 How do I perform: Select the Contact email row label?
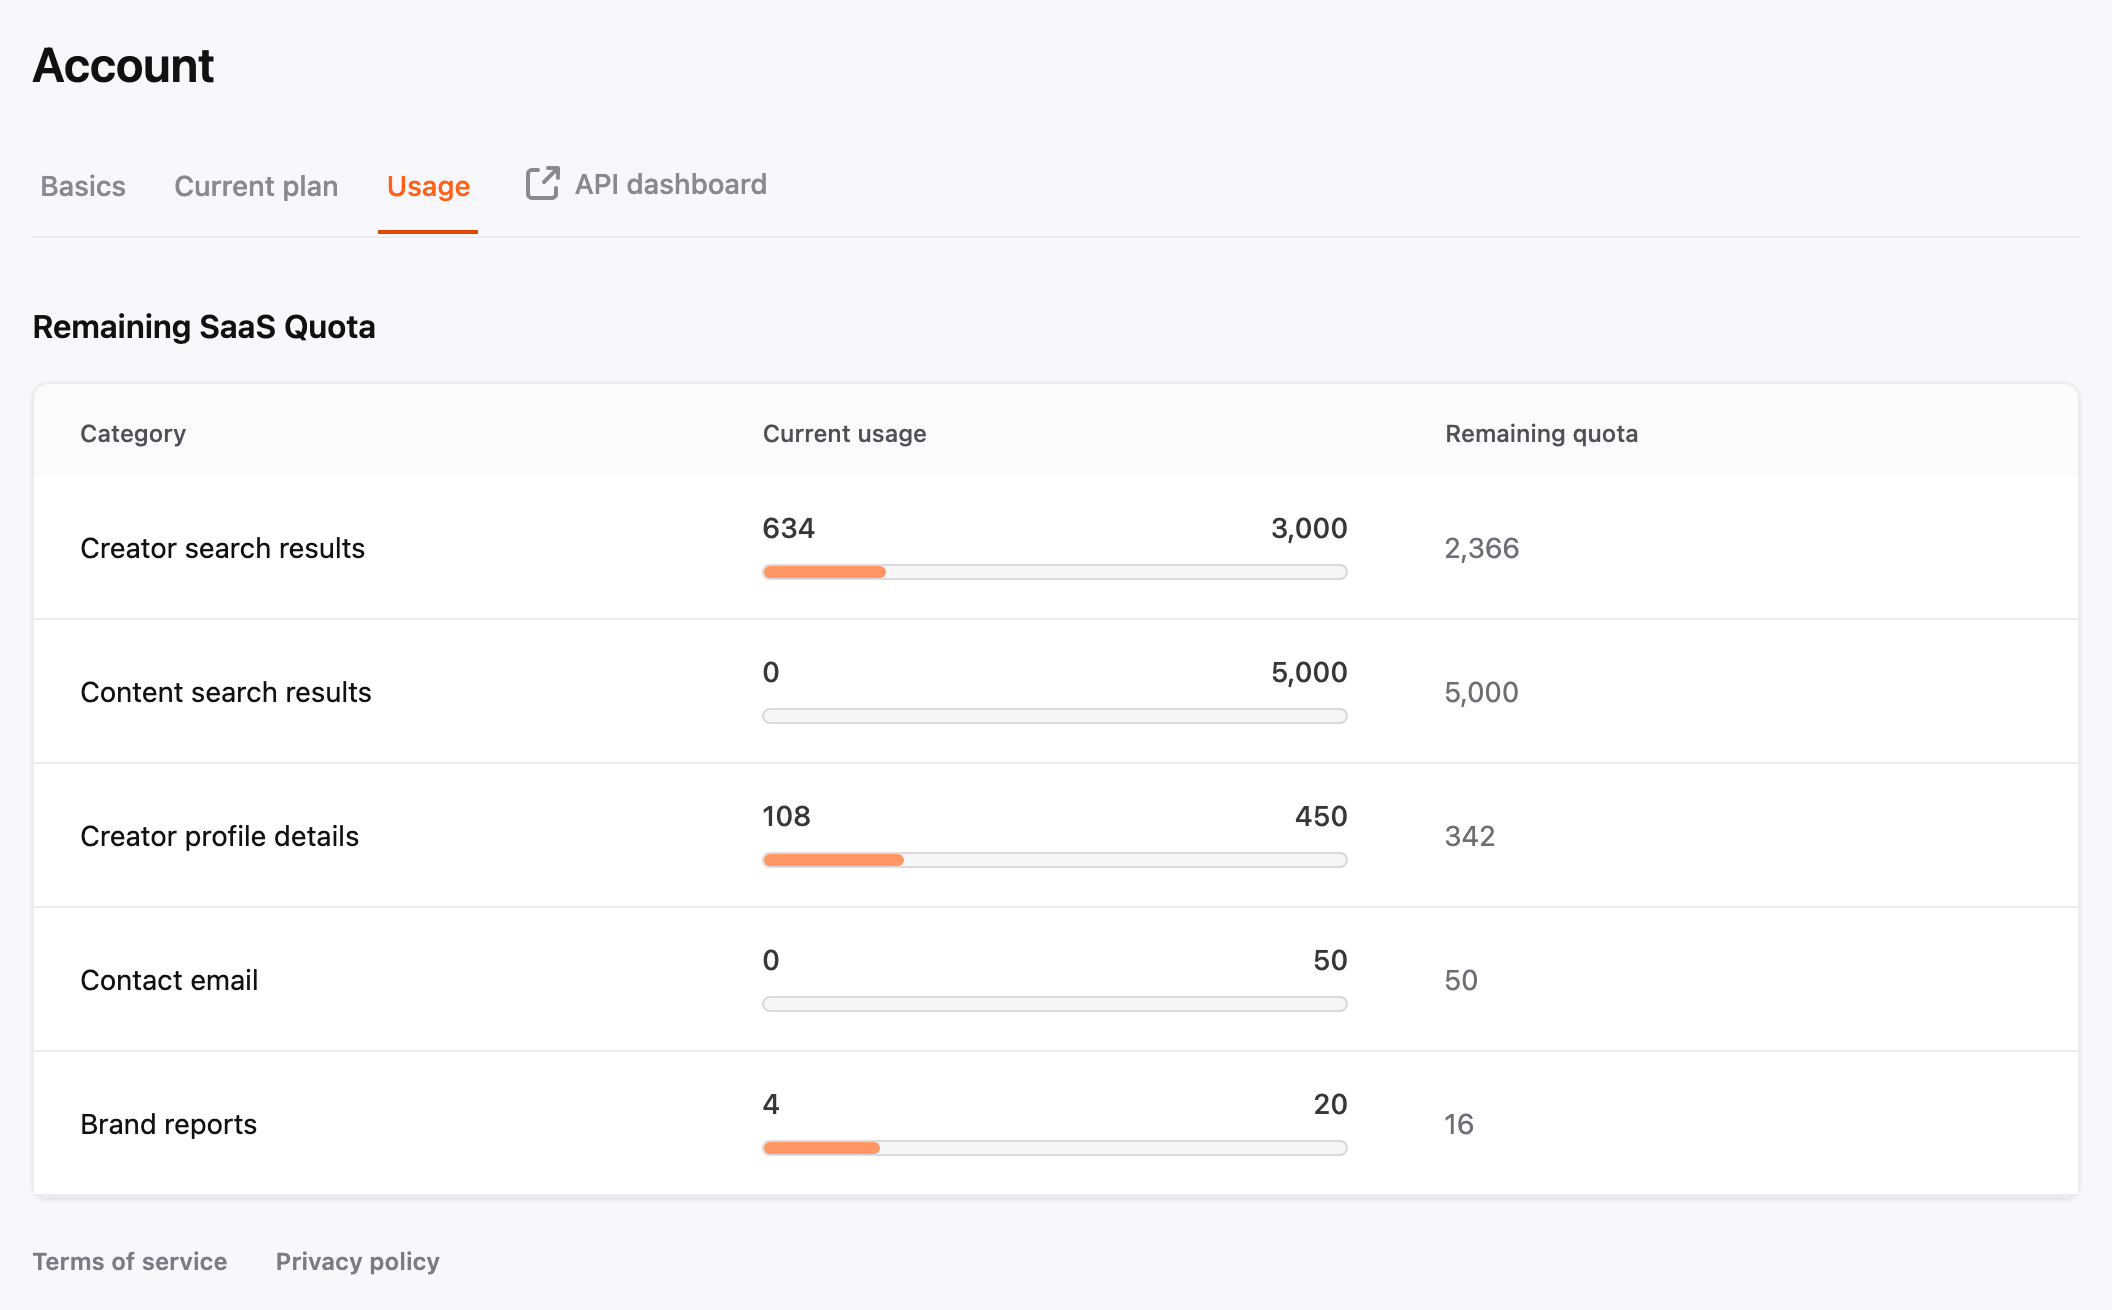click(169, 980)
